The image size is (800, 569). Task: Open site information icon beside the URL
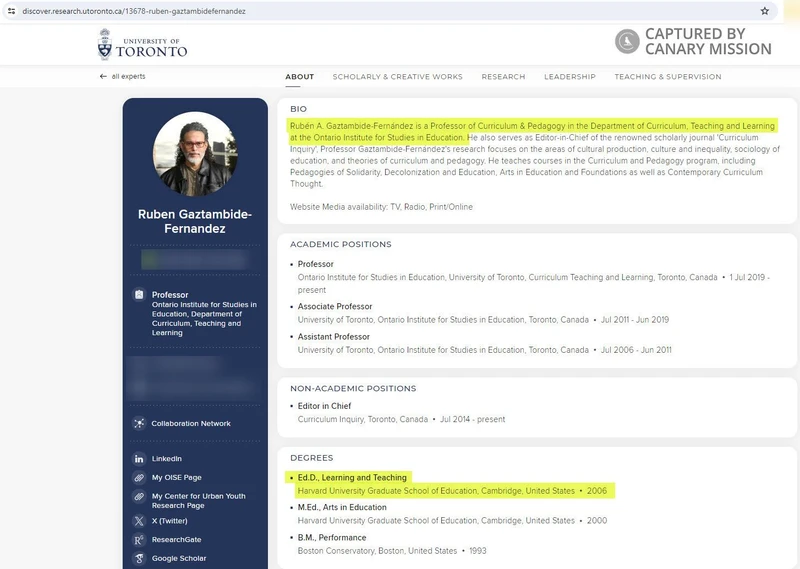coord(11,11)
